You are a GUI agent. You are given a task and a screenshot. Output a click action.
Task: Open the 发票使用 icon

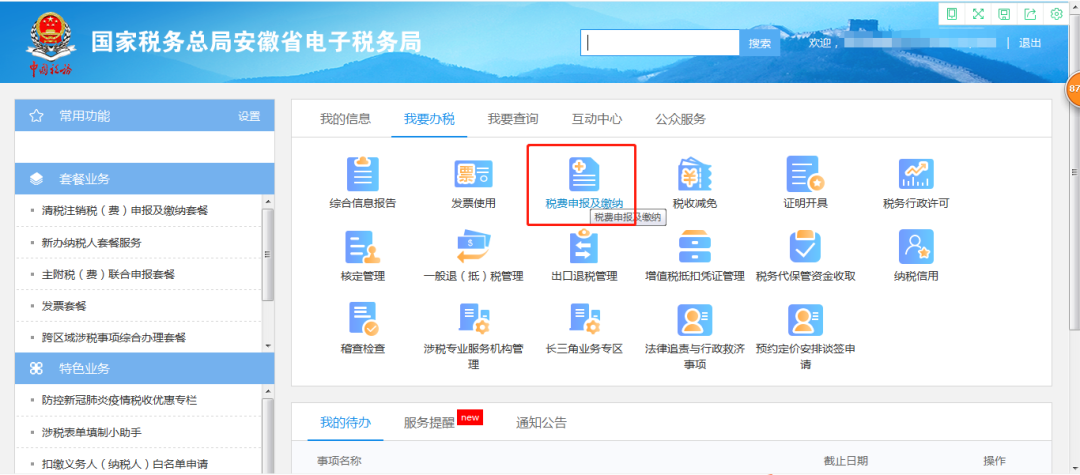[x=473, y=175]
